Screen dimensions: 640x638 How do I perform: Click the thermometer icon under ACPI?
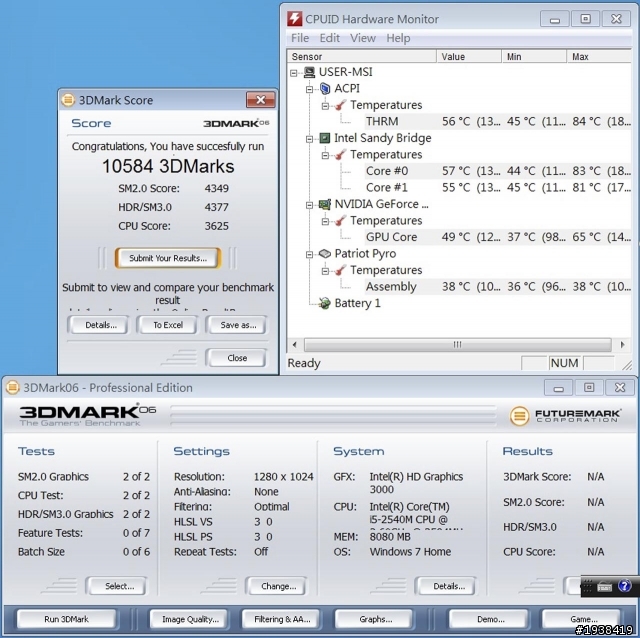340,105
